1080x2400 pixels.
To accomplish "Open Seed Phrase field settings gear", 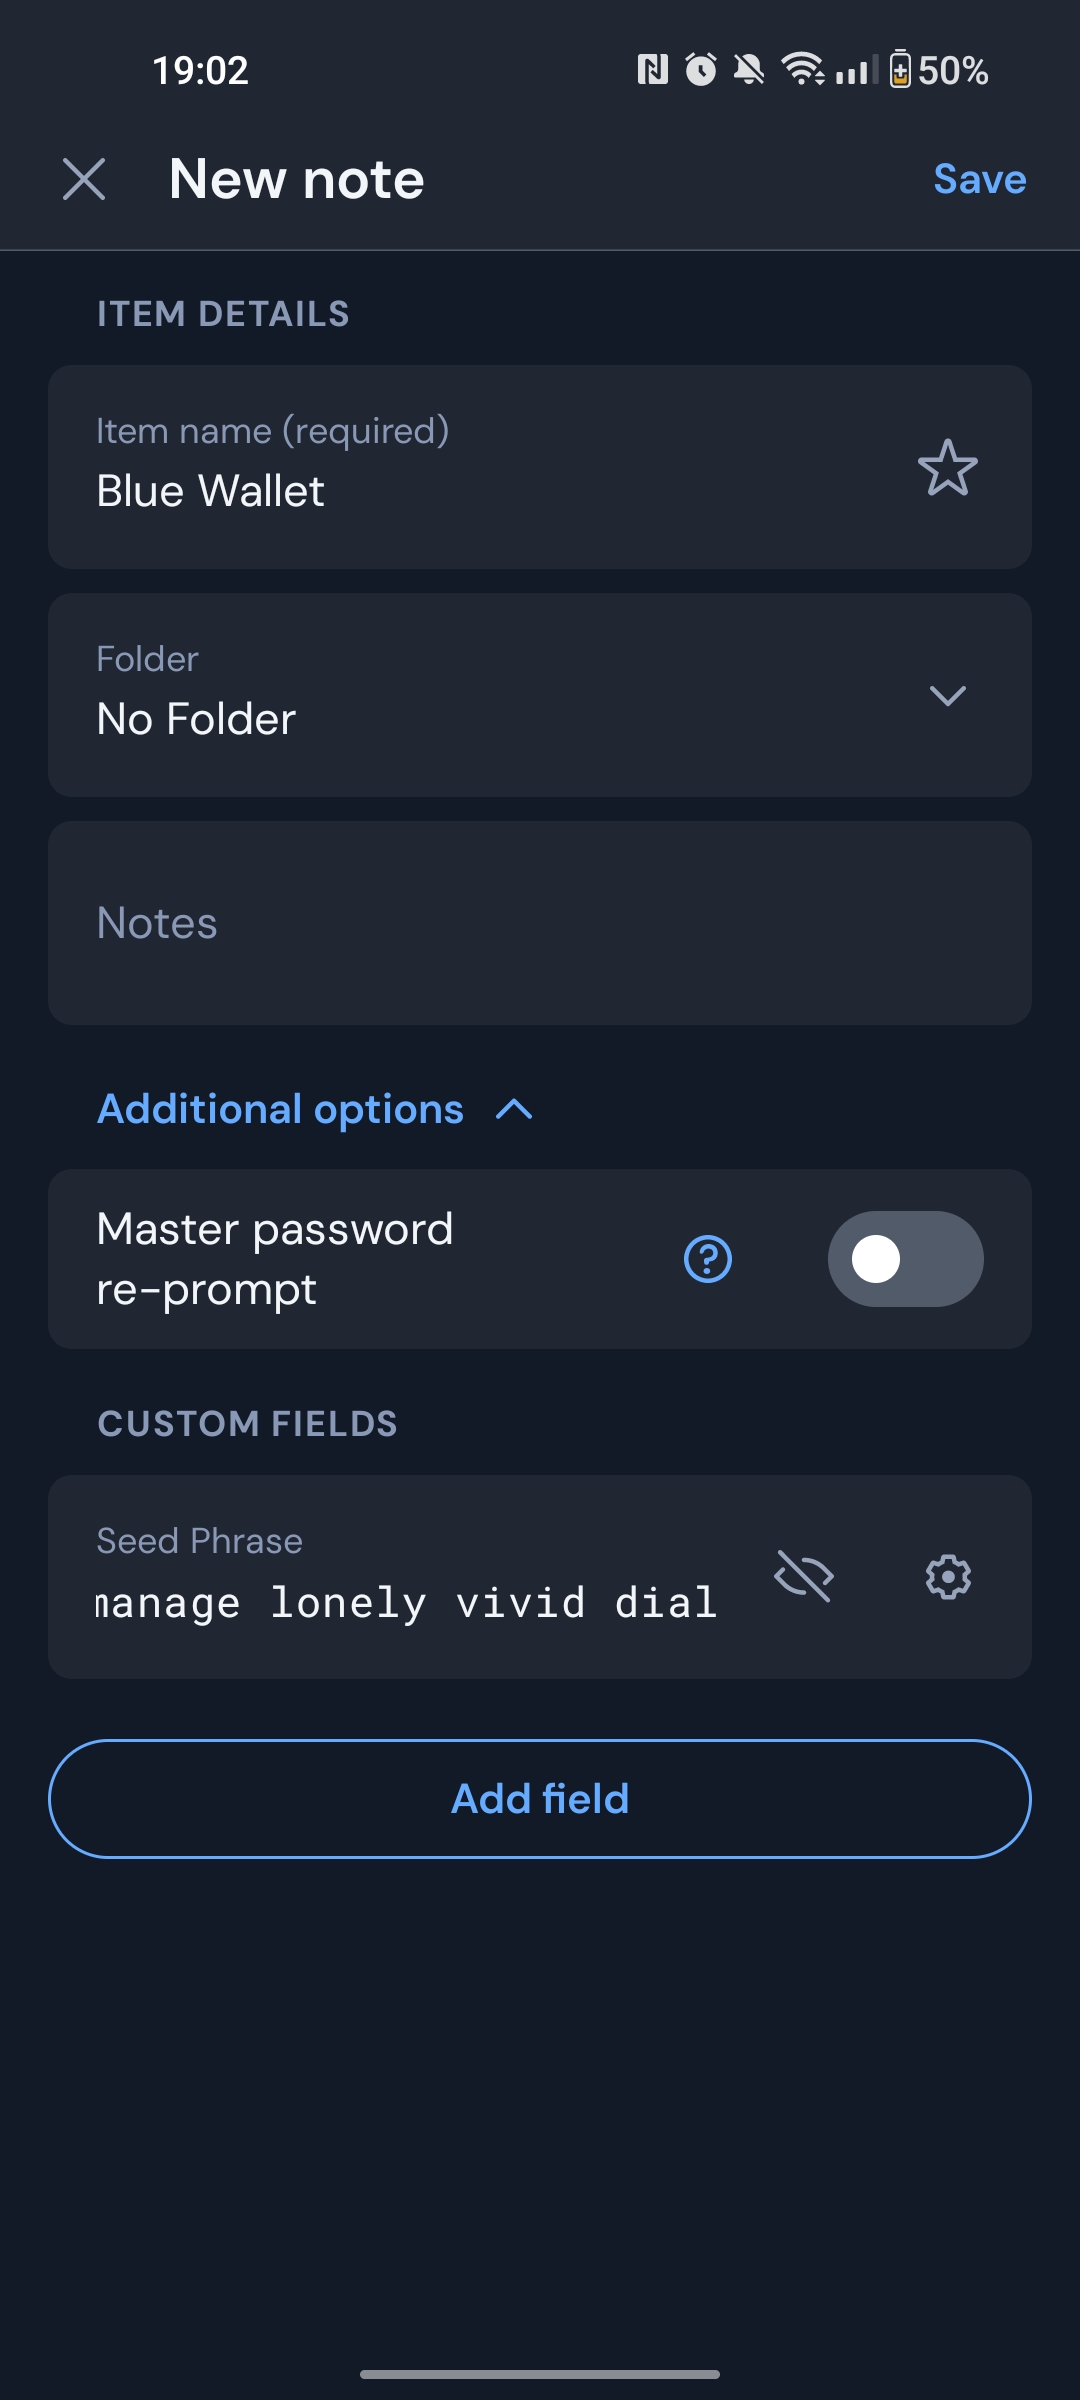I will (948, 1577).
